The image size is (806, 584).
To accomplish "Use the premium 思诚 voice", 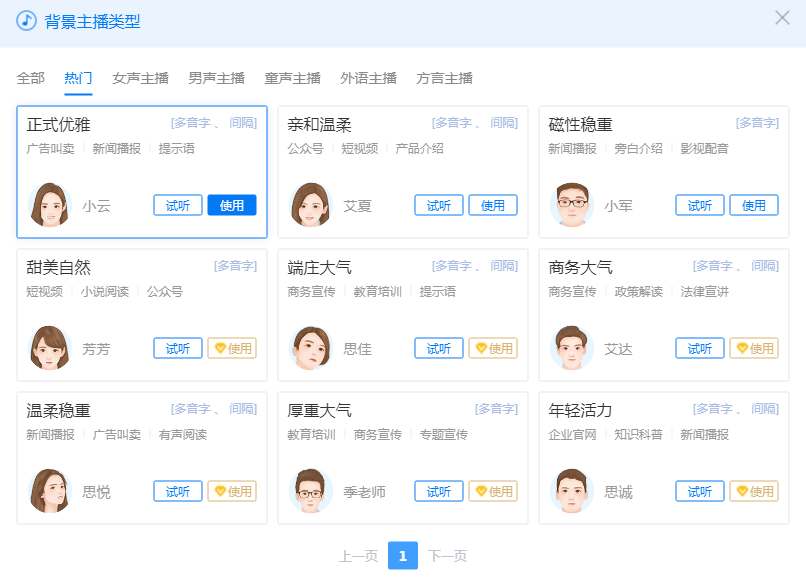I will pyautogui.click(x=754, y=491).
